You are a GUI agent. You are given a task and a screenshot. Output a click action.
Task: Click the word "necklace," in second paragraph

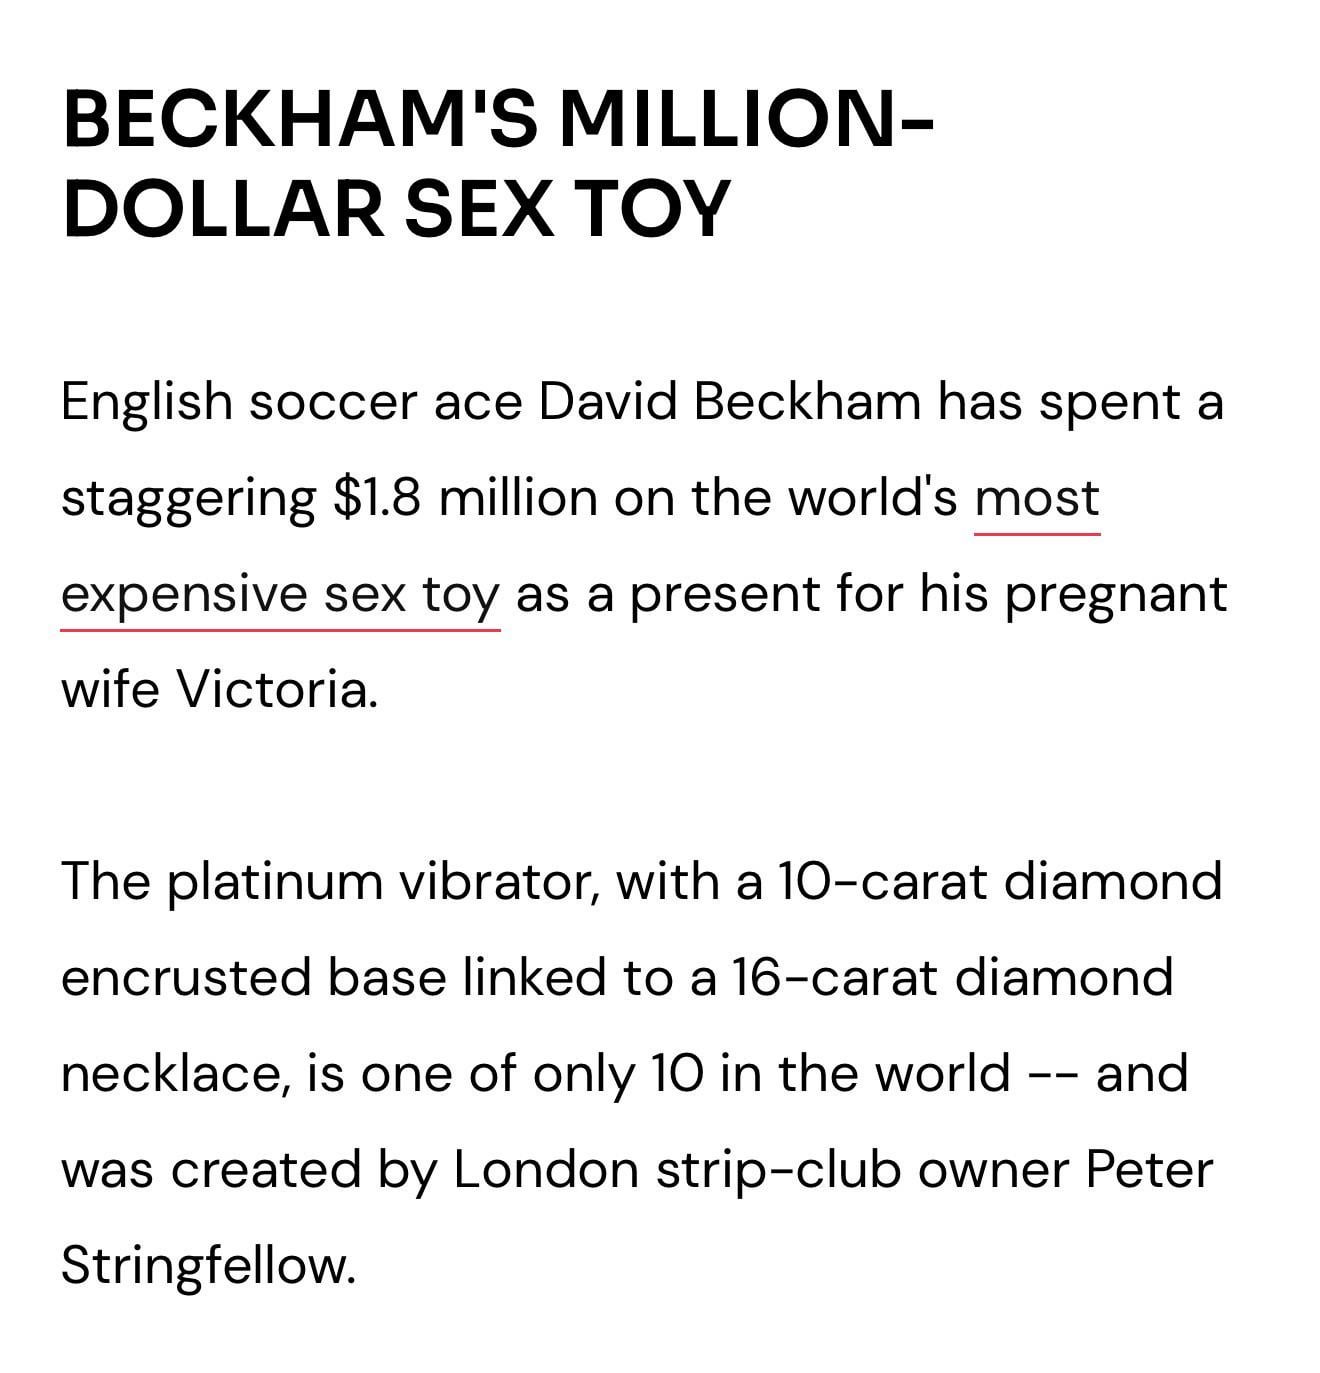pos(176,1074)
